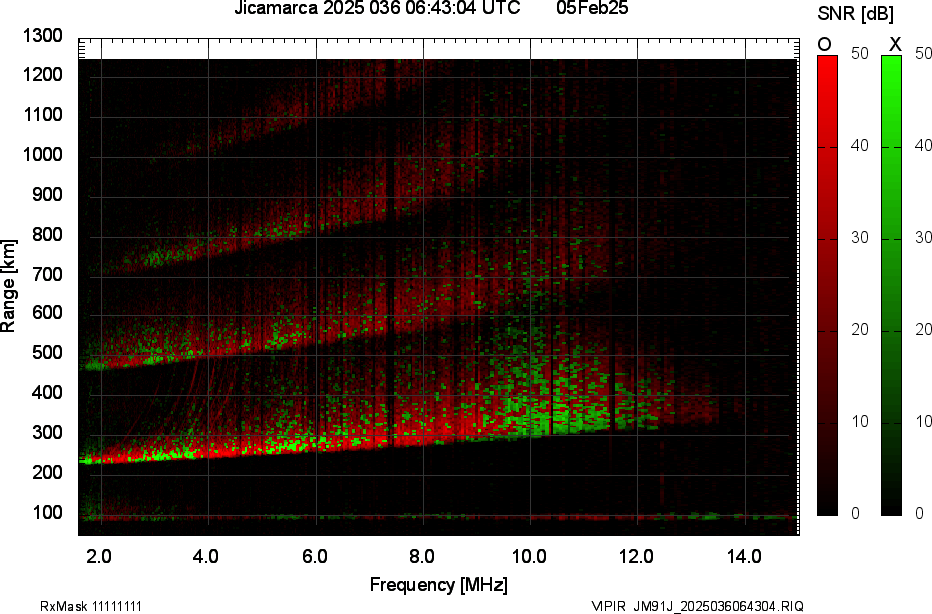
Task: Click the 4.0 frequency tick label
Action: pyautogui.click(x=206, y=556)
